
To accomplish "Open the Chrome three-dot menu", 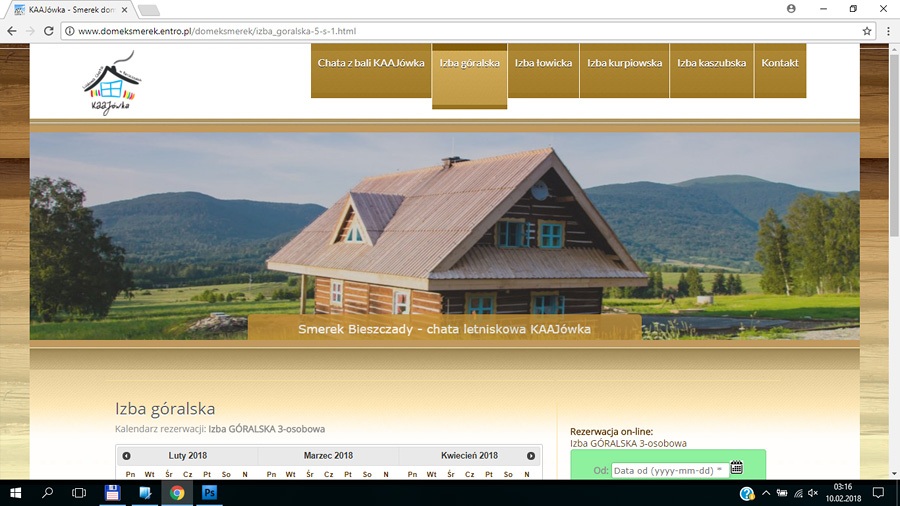I will point(888,31).
